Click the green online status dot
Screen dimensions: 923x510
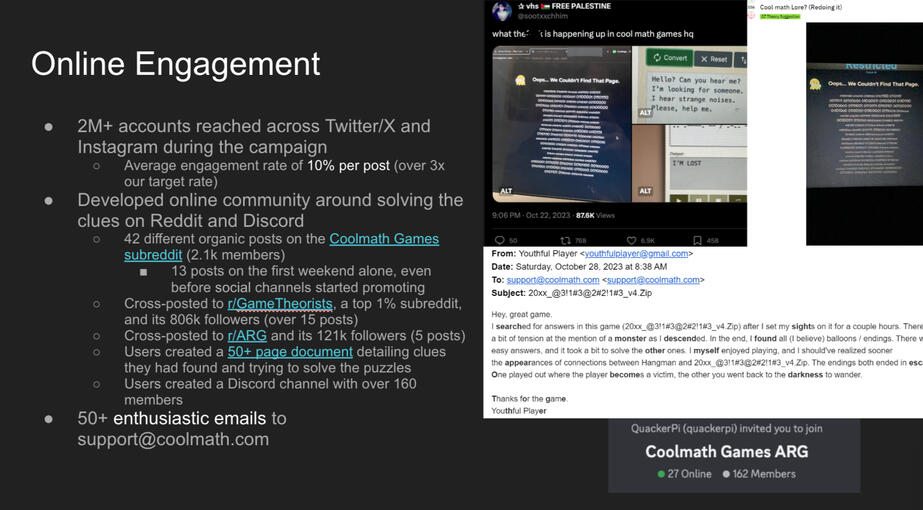662,473
